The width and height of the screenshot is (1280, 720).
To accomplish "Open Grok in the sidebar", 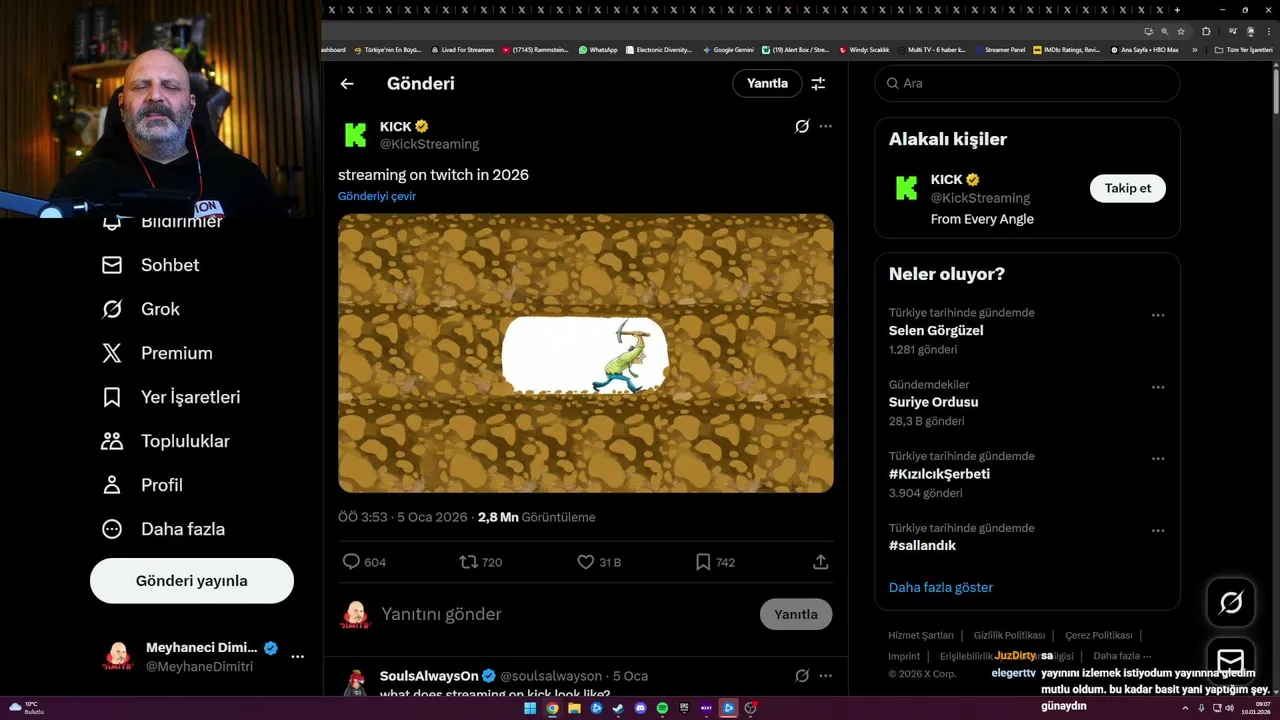I will pyautogui.click(x=140, y=309).
